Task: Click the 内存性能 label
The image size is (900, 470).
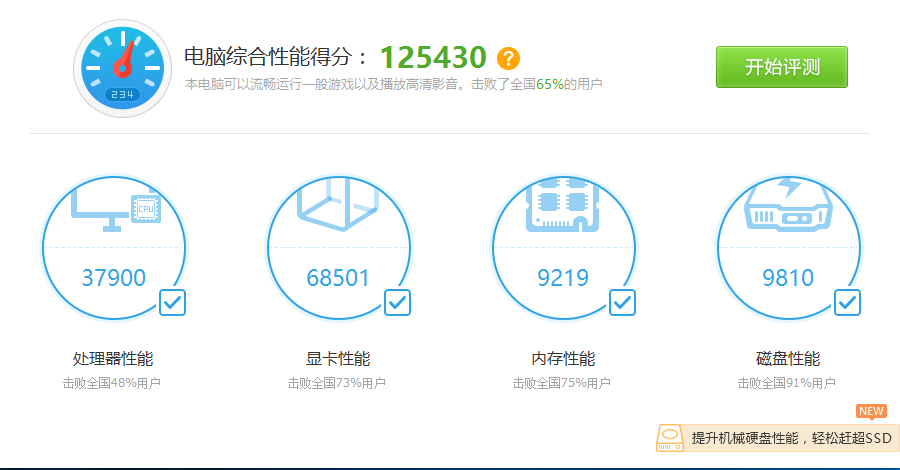Action: click(x=563, y=359)
